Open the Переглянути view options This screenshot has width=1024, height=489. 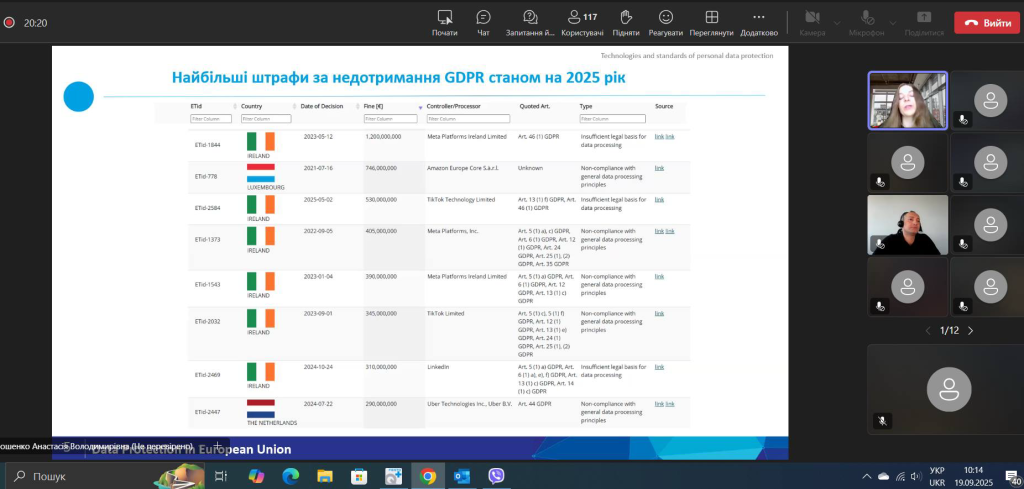click(x=711, y=23)
